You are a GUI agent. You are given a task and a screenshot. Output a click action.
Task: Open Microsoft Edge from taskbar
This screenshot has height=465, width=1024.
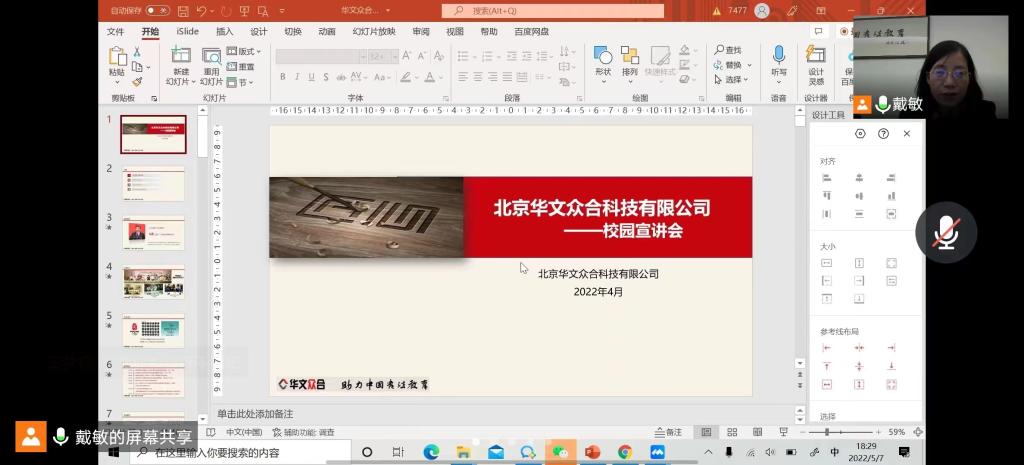[x=430, y=452]
